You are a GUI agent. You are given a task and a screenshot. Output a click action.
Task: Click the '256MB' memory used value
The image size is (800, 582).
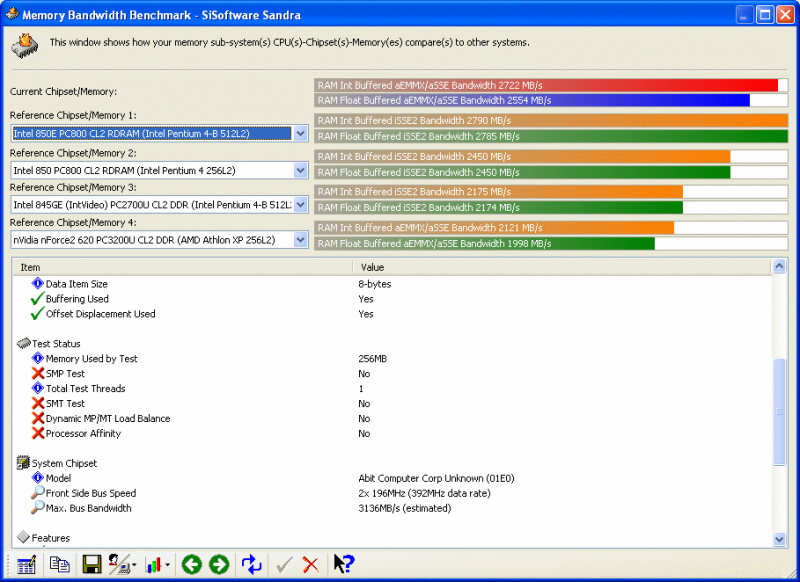pos(372,359)
